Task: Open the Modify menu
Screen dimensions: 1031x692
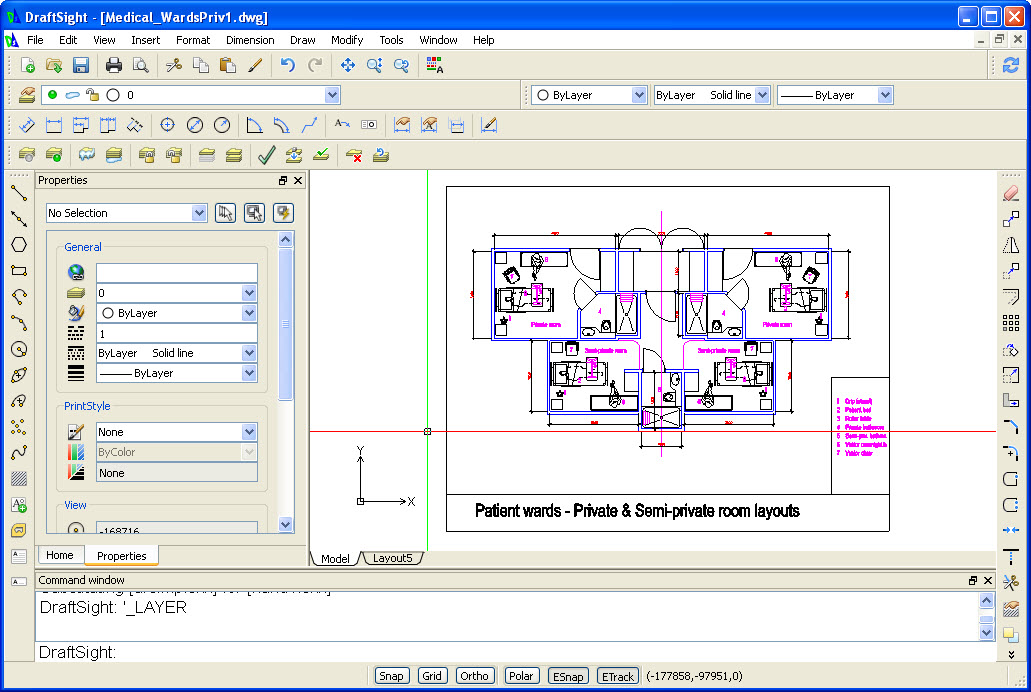Action: click(347, 40)
